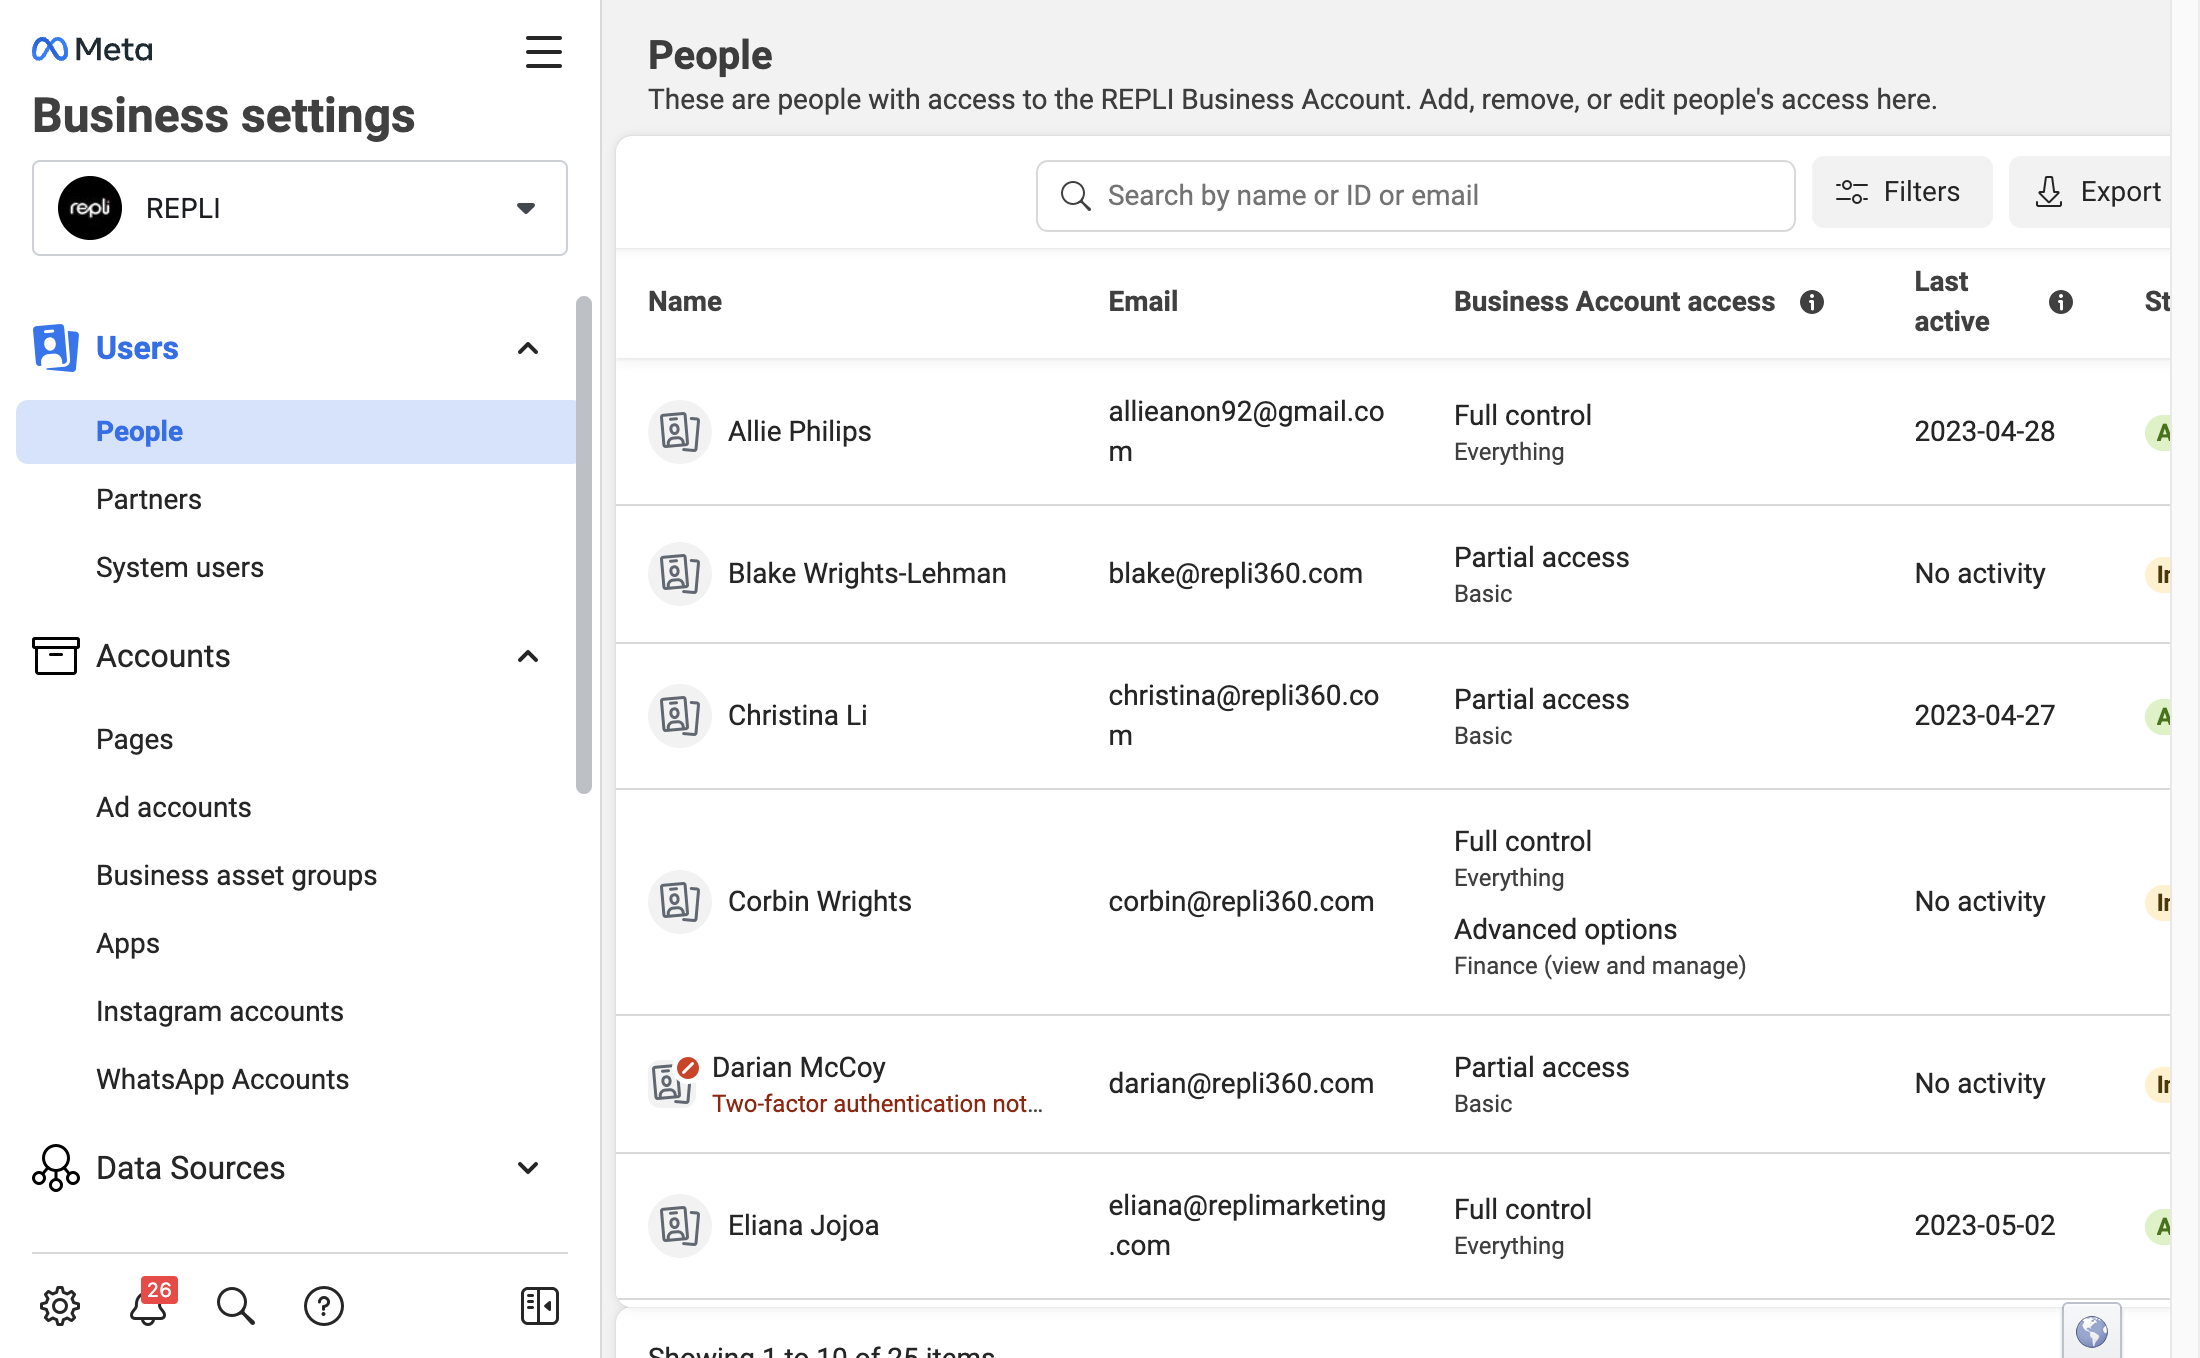Toggle the sidebar collapse panel icon
2200x1358 pixels.
[540, 1306]
